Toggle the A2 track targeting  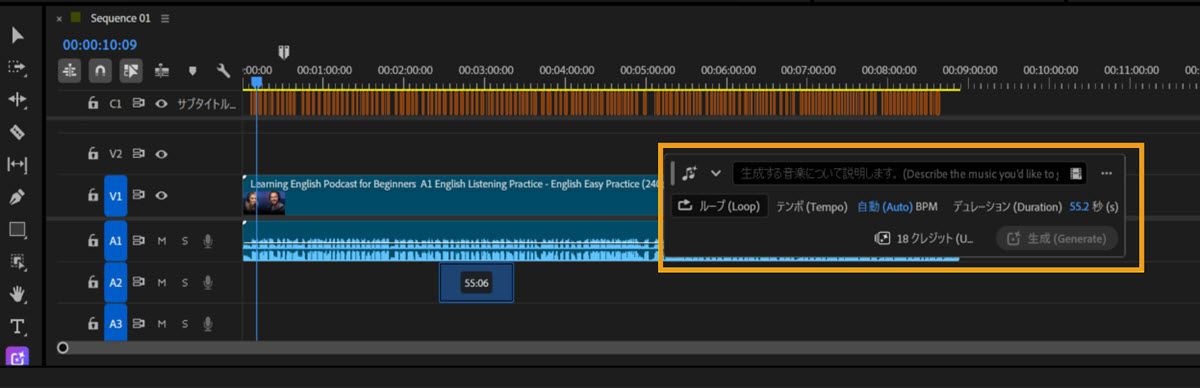coord(116,283)
